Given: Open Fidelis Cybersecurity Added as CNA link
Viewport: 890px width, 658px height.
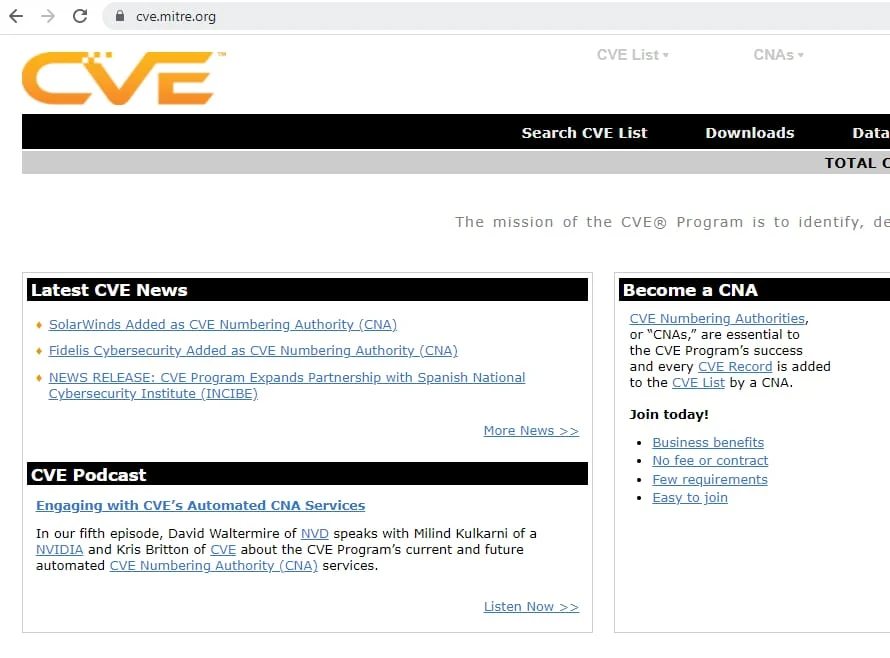Looking at the screenshot, I should 253,350.
